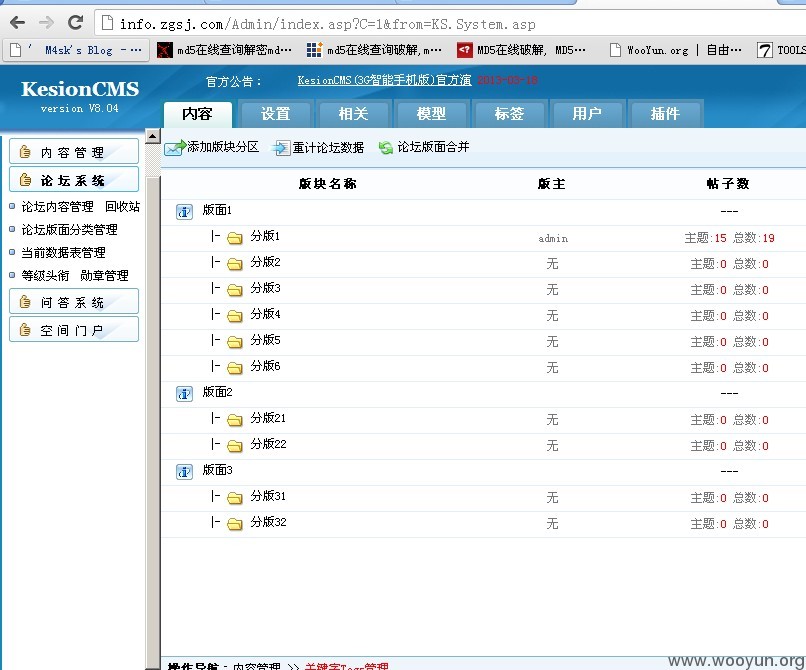
Task: Open the M4sk's Blog bookmark
Action: (76, 50)
